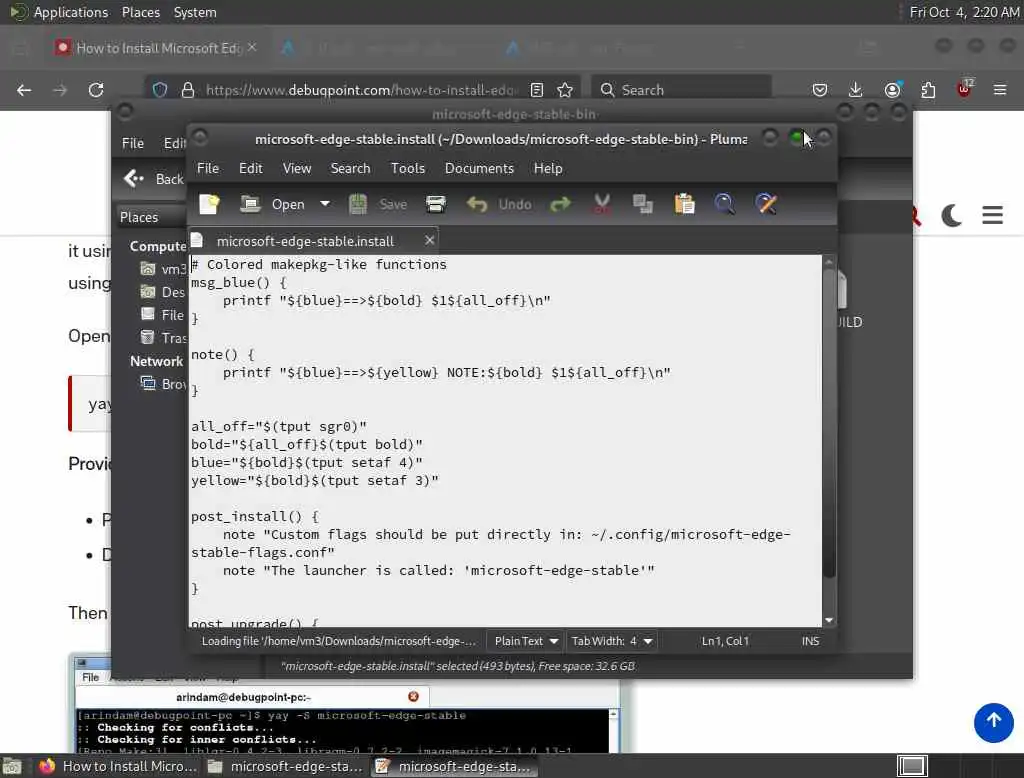
Task: Expand the Open recent files dropdown arrow
Action: click(x=325, y=204)
